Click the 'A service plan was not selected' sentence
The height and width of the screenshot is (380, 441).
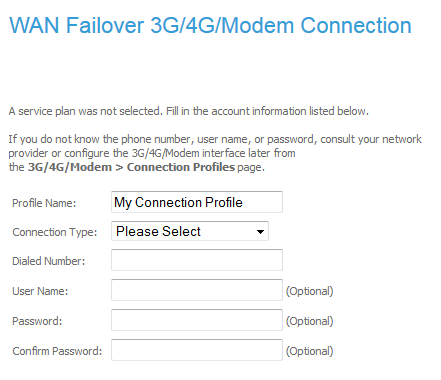click(x=189, y=111)
